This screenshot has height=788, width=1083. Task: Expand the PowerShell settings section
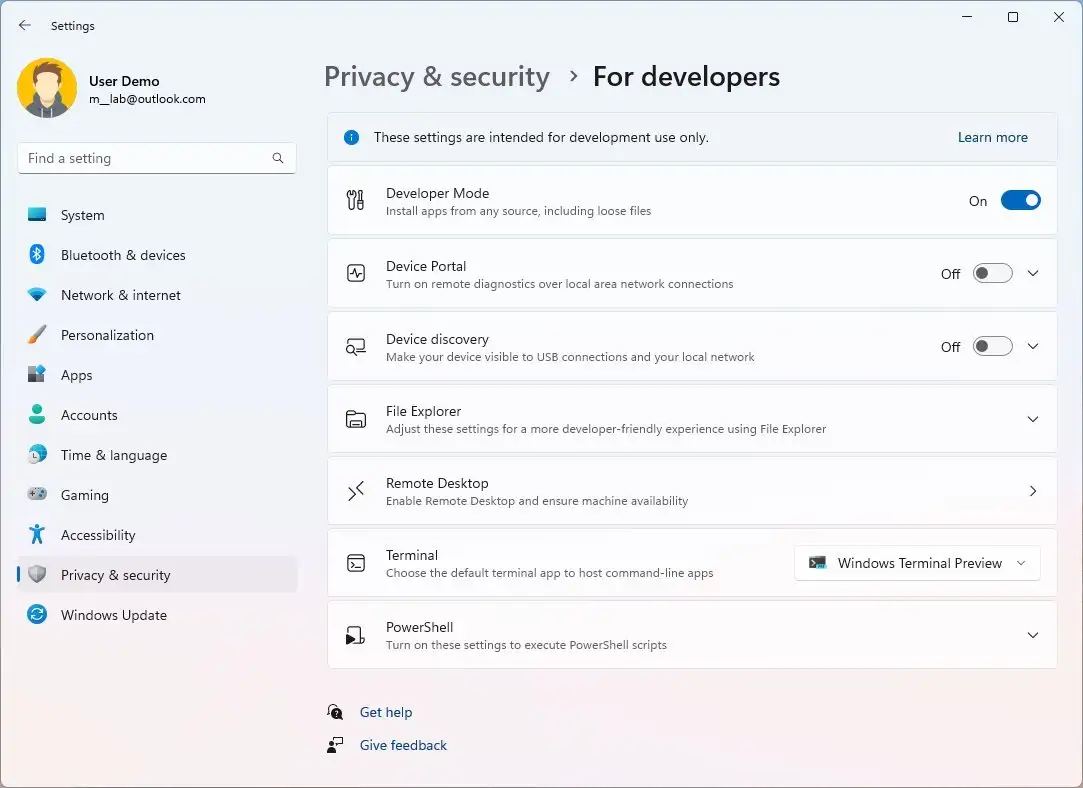pyautogui.click(x=1033, y=635)
